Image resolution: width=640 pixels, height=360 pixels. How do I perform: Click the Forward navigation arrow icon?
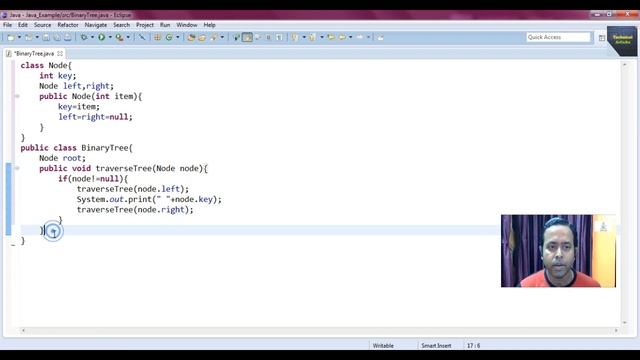tap(360, 37)
